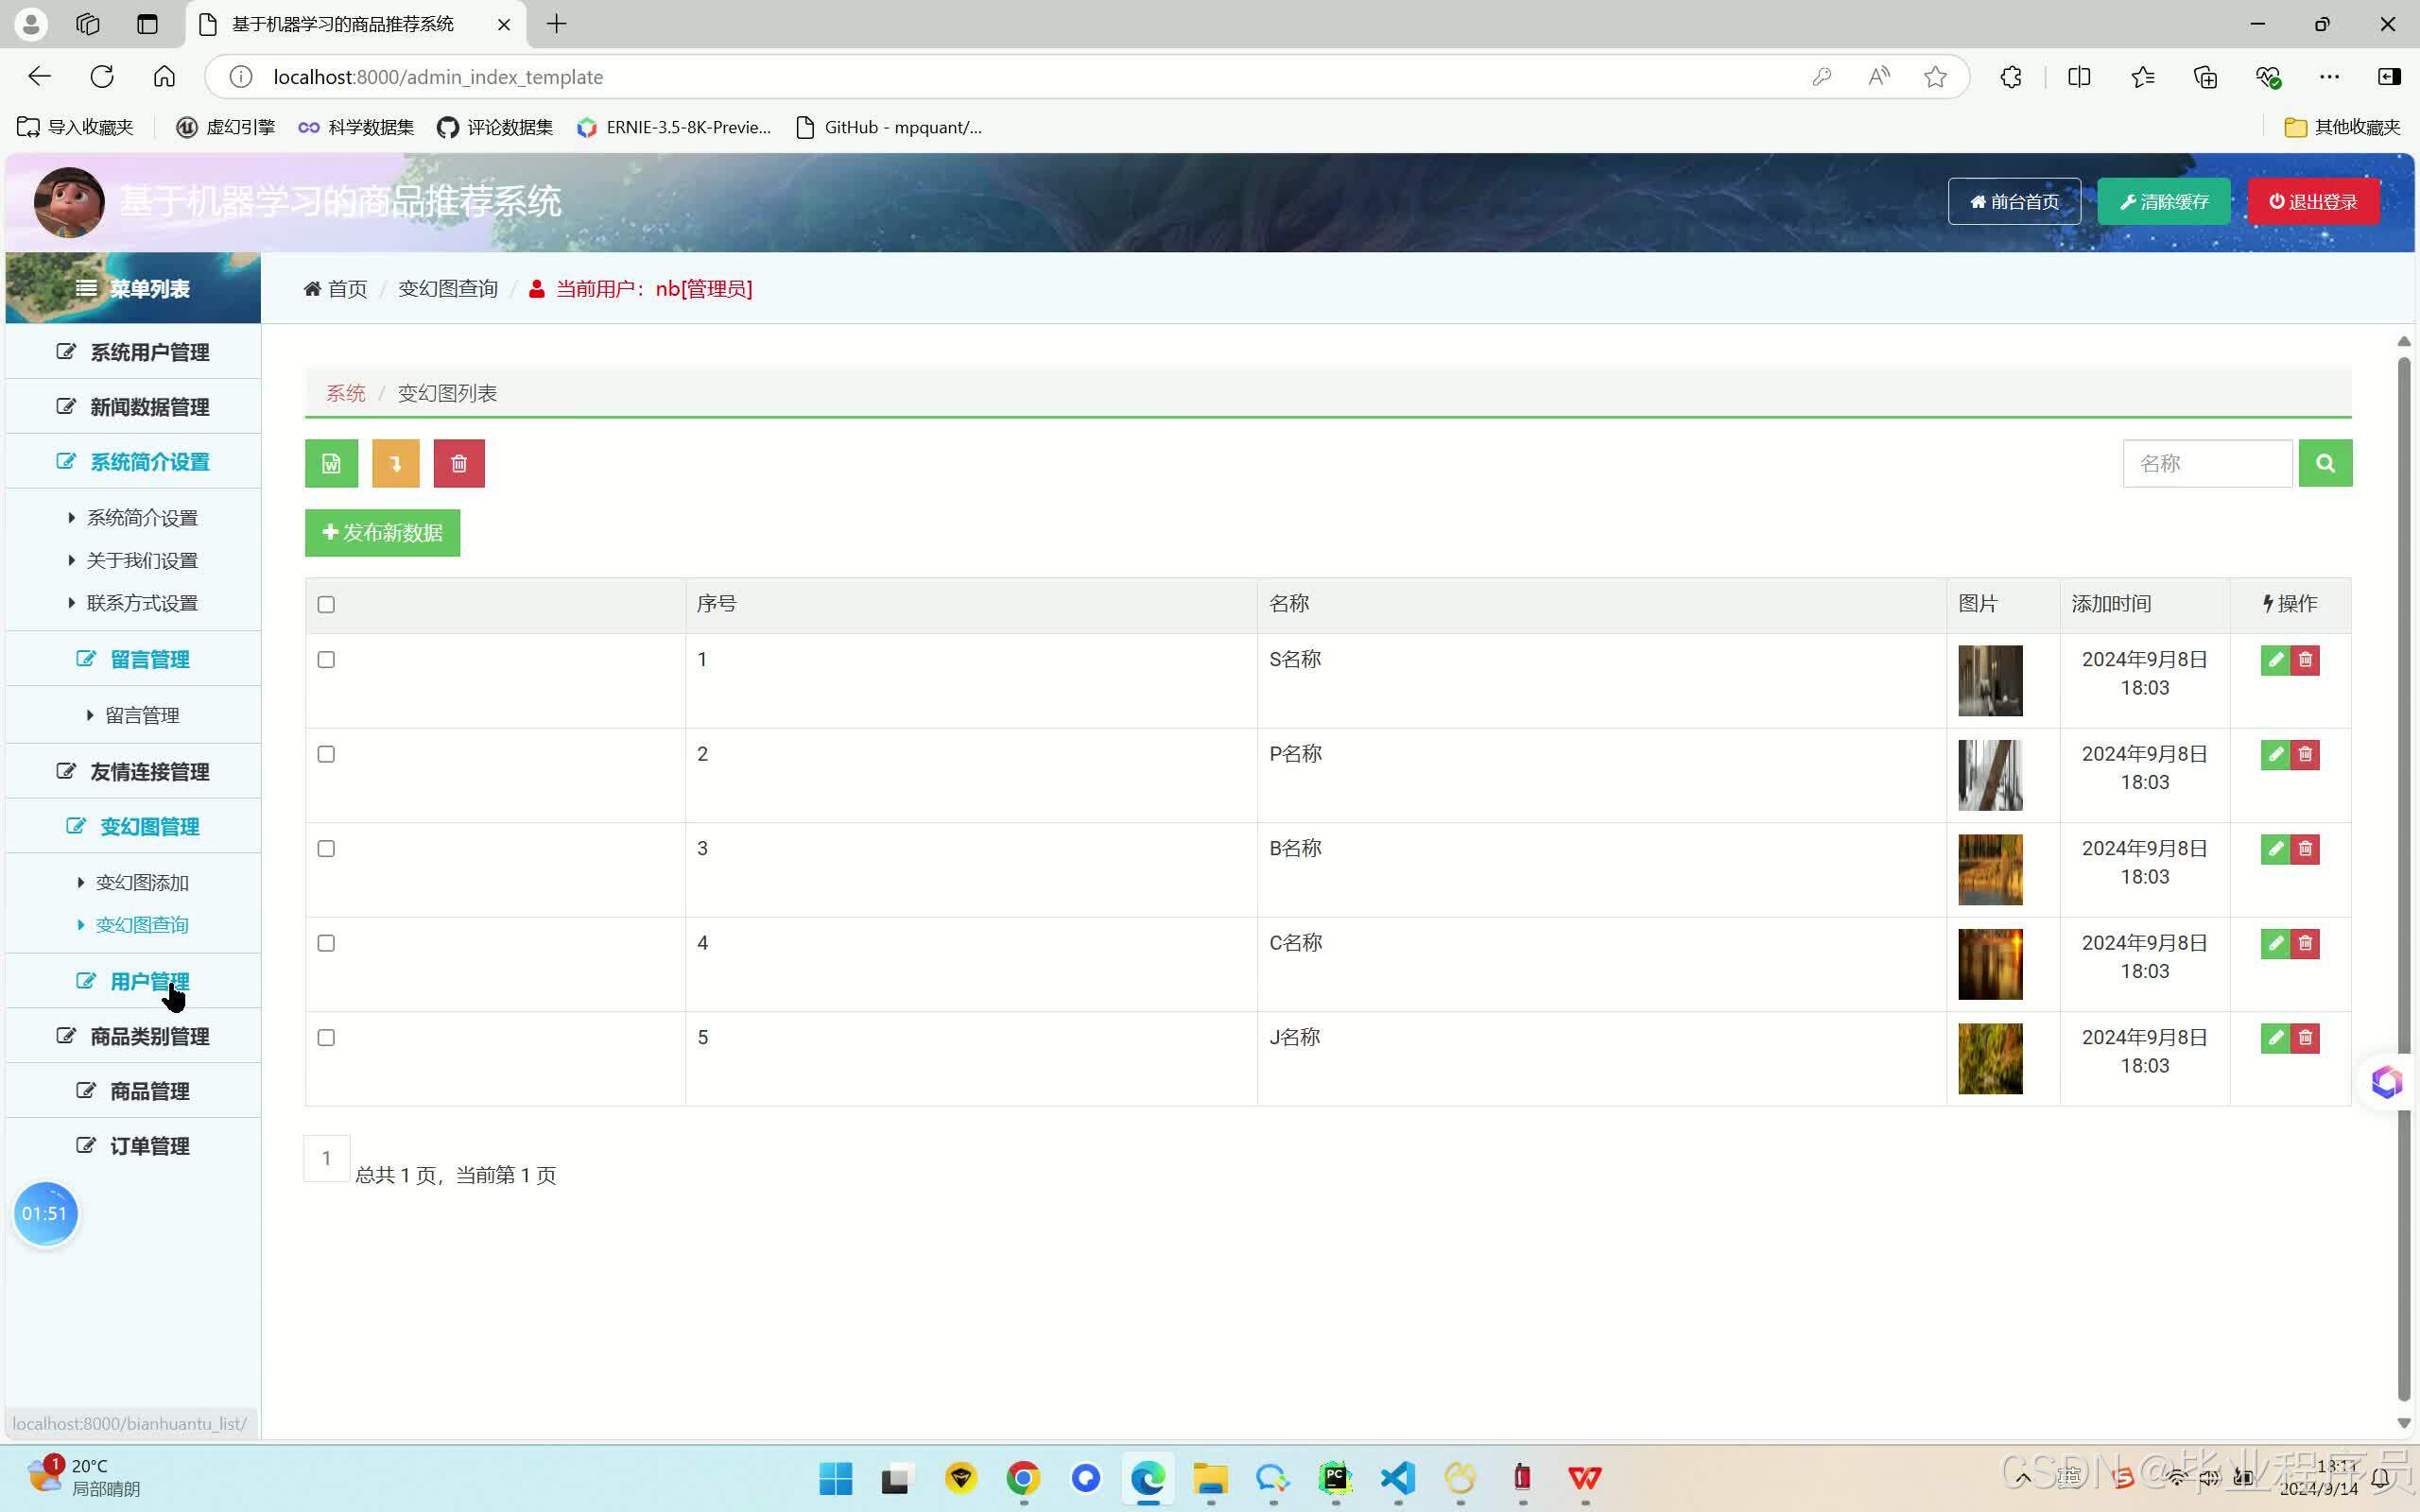
Task: Add page to favorites star icon
Action: tap(1935, 77)
